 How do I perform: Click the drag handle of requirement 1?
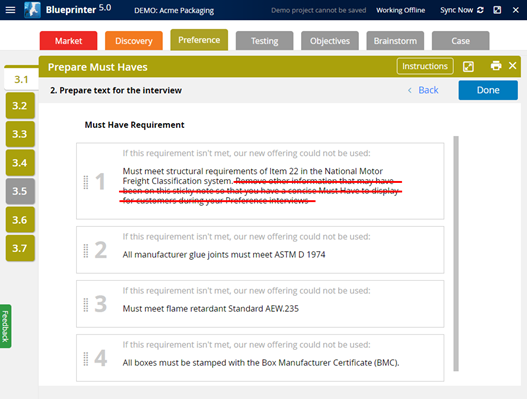pyautogui.click(x=86, y=182)
